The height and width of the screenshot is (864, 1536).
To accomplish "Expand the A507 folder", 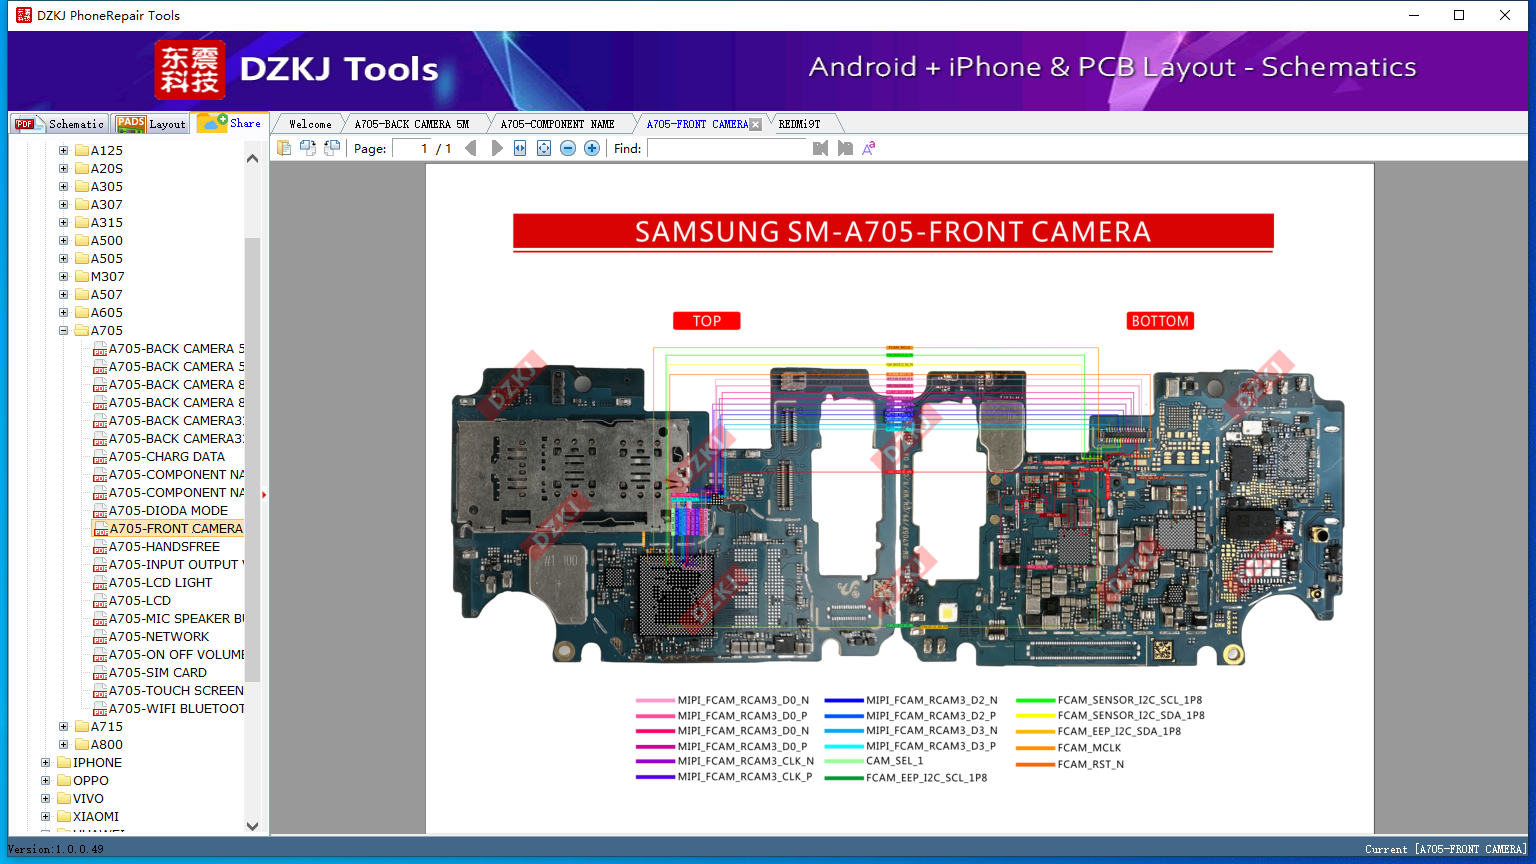I will click(63, 295).
